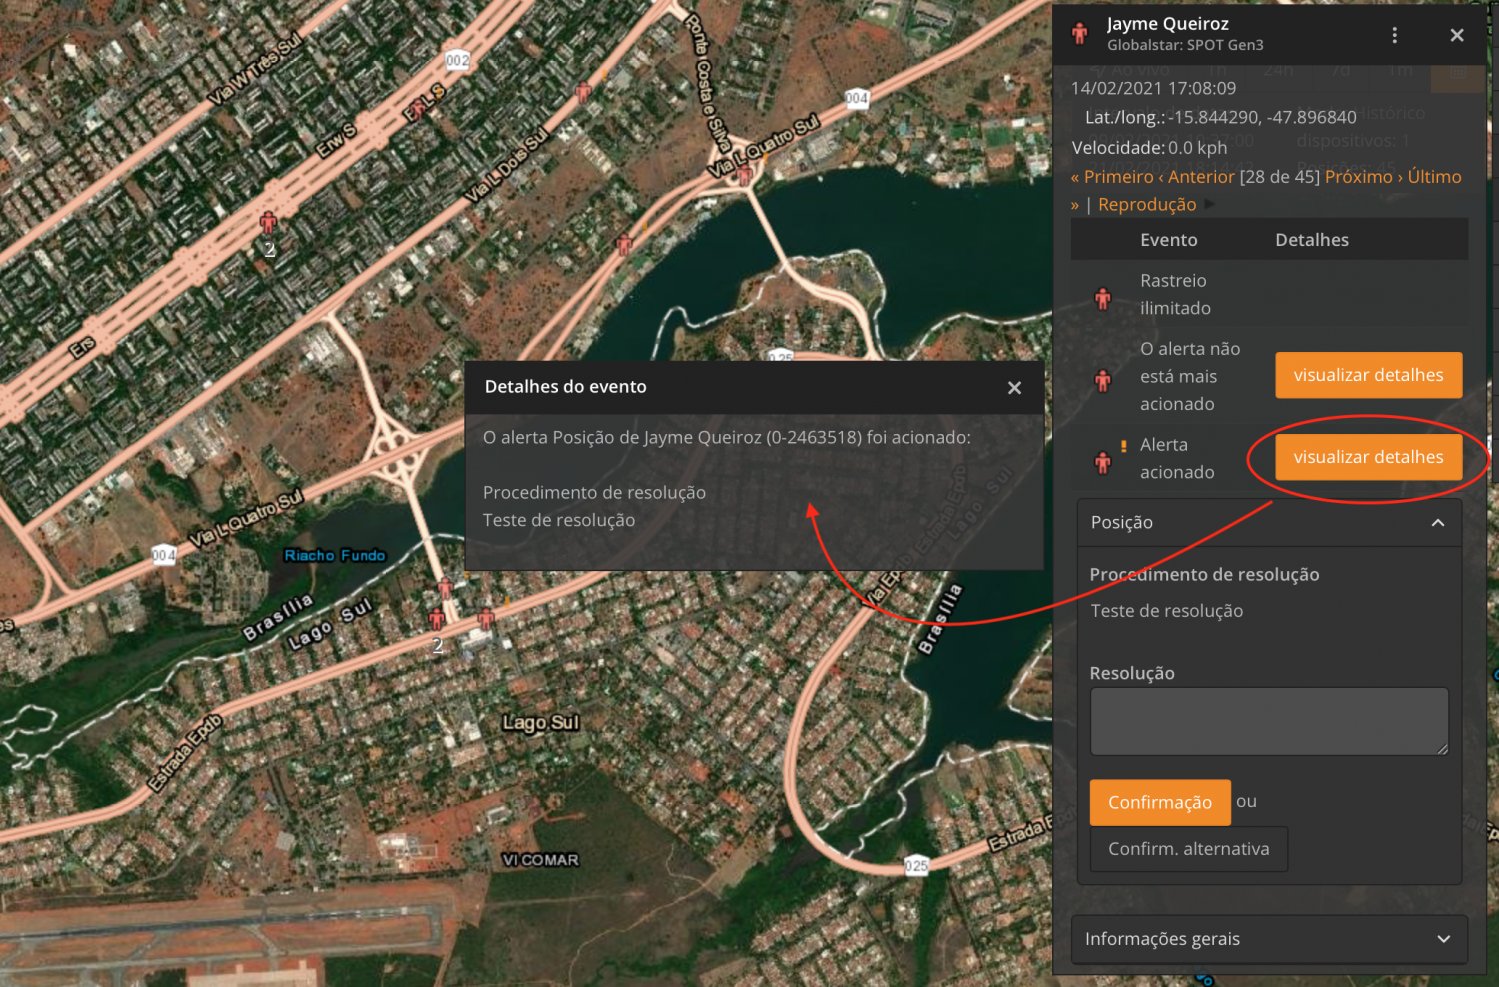1499x987 pixels.
Task: Click the play arrow next to Reprodução
Action: coord(1210,204)
